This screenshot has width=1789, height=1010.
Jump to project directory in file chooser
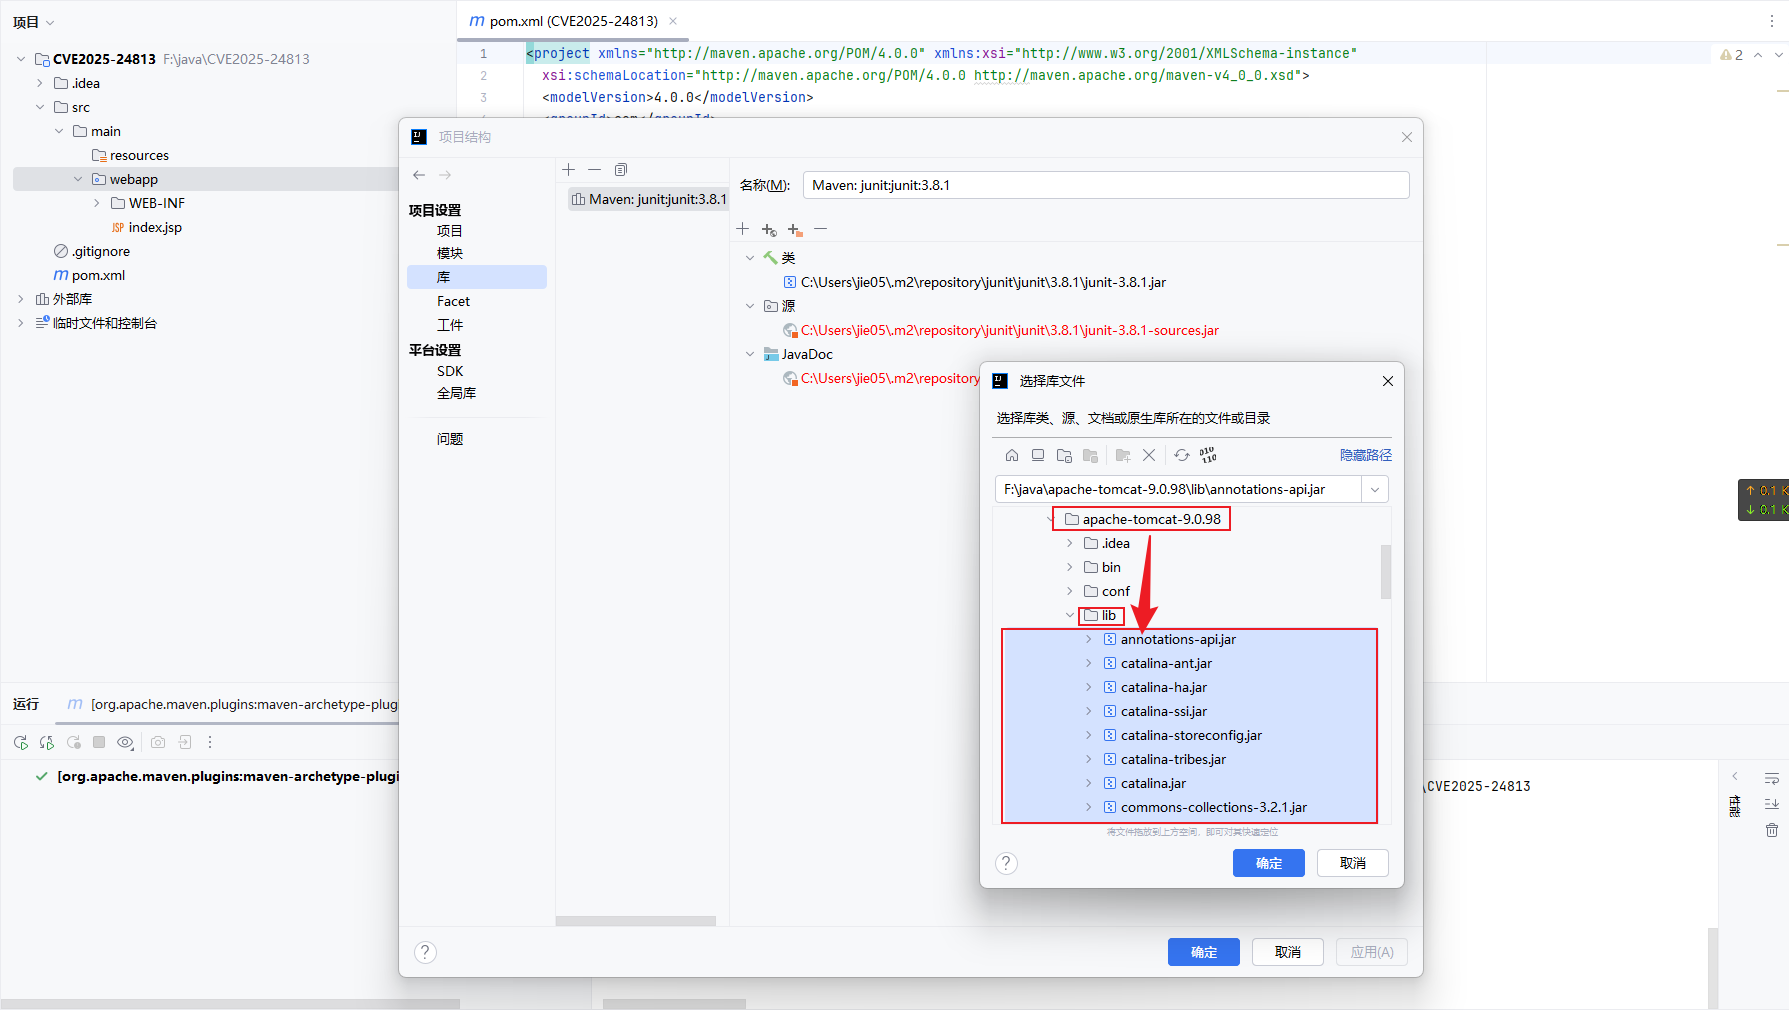(x=1064, y=455)
